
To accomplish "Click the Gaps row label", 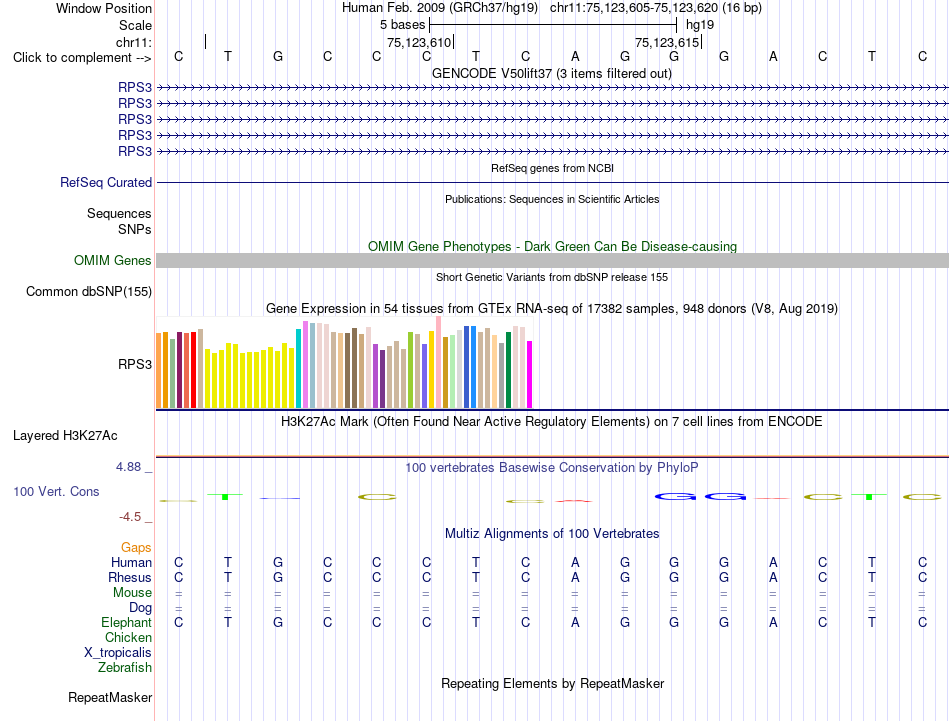I will coord(136,548).
